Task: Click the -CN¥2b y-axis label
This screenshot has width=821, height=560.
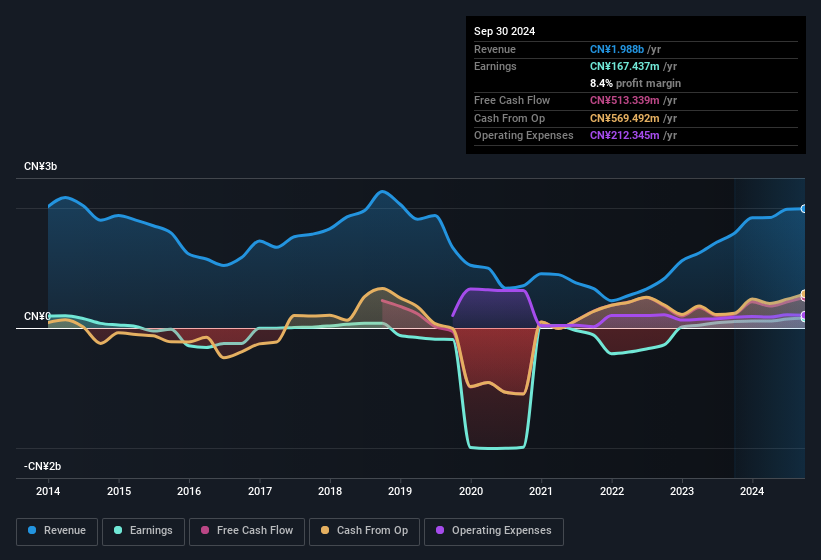Action: point(42,466)
